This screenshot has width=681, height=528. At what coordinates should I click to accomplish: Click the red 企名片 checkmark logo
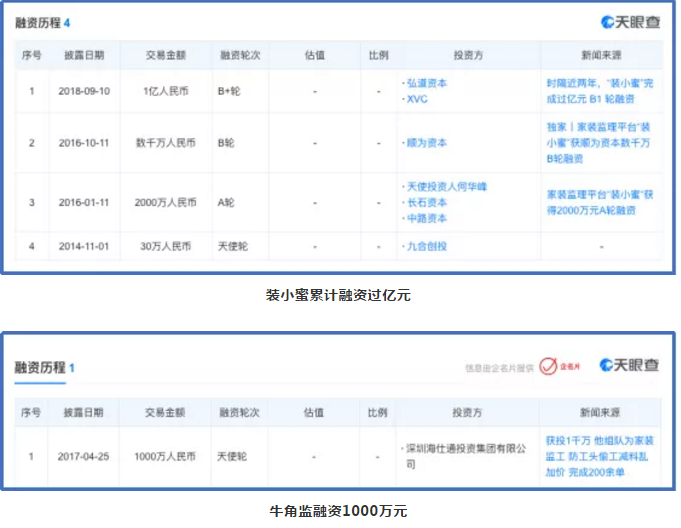pos(559,366)
